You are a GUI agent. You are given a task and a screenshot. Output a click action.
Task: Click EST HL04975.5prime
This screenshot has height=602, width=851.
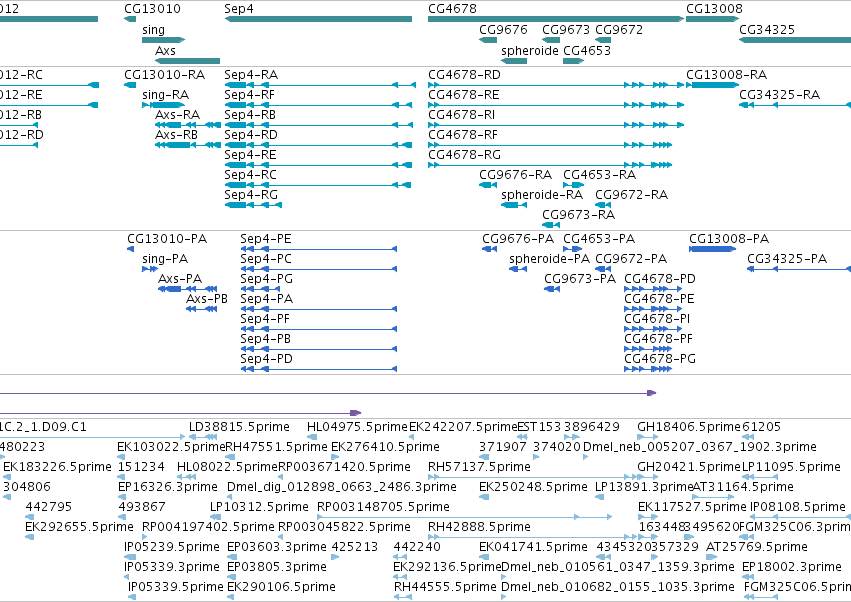coord(312,438)
